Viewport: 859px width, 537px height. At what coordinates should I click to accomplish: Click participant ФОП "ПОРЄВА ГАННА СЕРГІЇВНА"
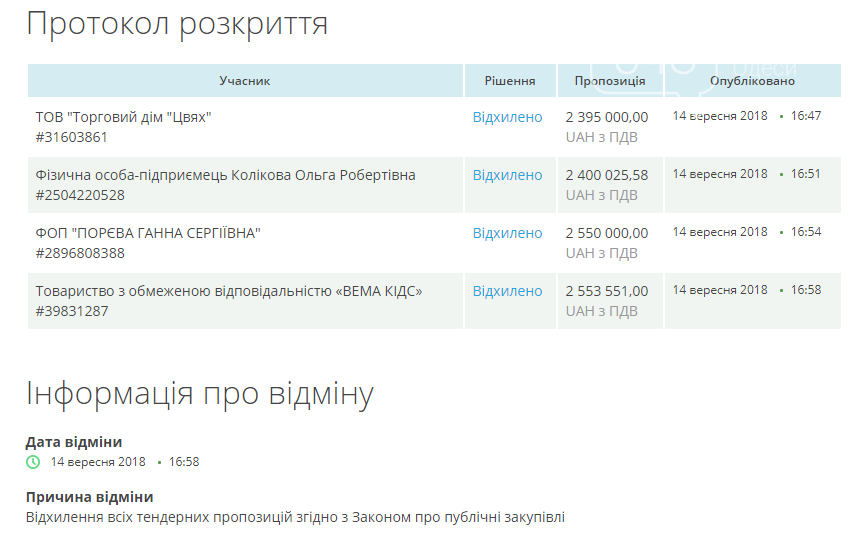pyautogui.click(x=148, y=233)
